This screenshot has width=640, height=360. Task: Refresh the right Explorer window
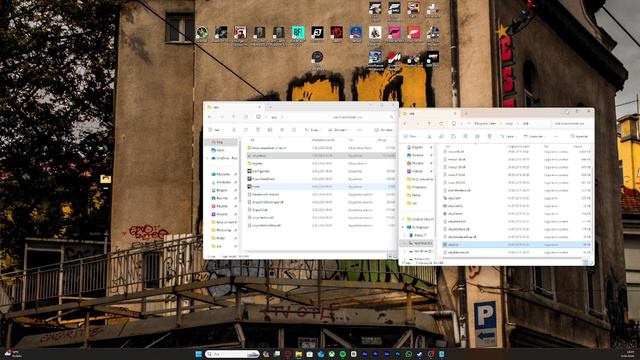441,123
